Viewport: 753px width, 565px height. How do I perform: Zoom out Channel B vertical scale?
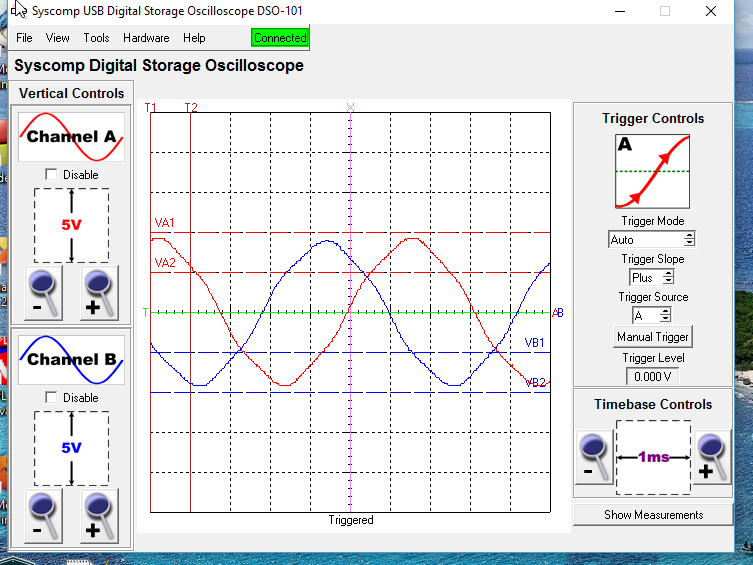tap(44, 516)
